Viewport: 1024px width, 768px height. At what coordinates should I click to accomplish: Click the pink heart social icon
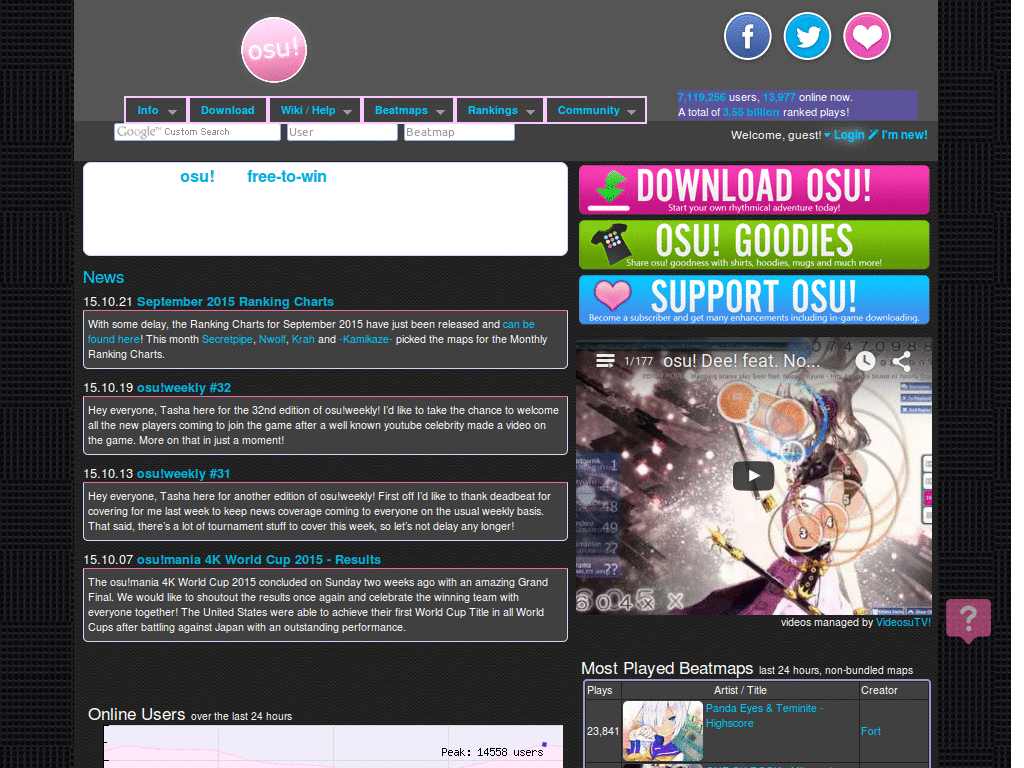[867, 36]
